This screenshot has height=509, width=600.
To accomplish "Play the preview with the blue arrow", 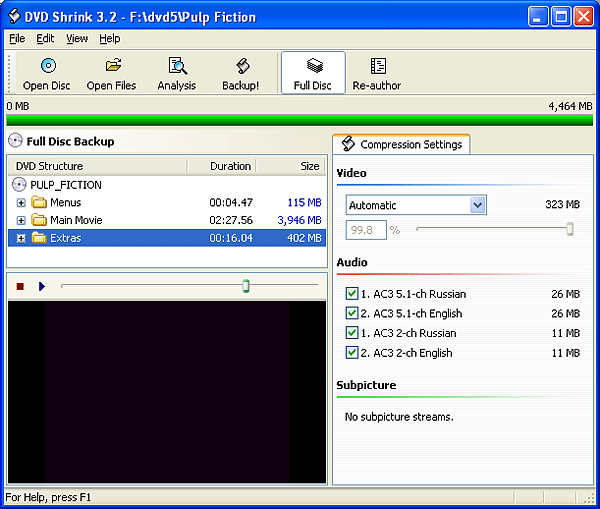I will (42, 286).
